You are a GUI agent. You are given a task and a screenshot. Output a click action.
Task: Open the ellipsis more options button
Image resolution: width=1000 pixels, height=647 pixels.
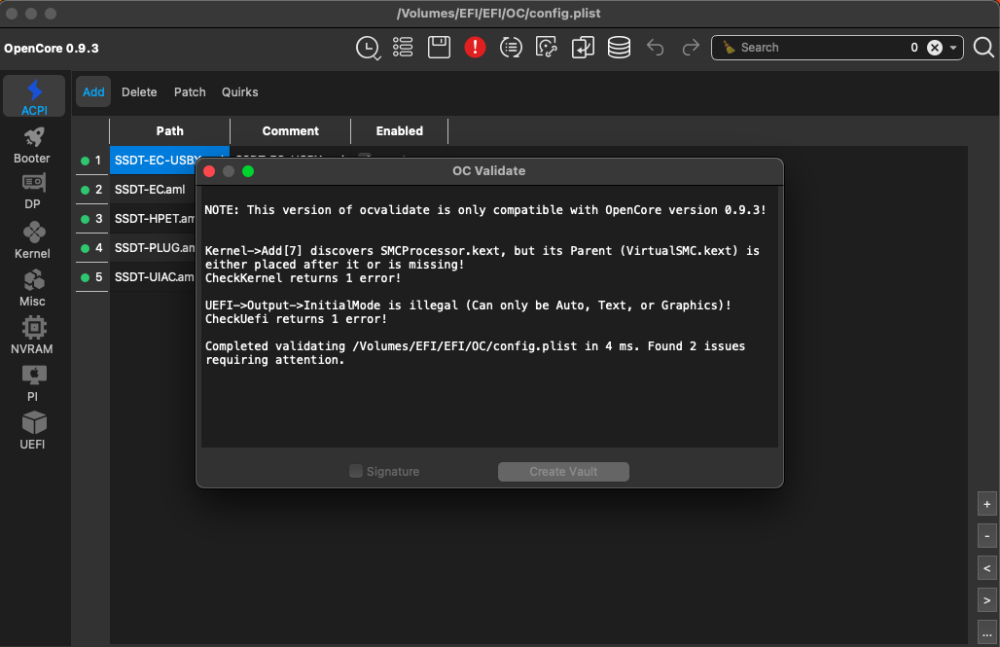tap(987, 632)
